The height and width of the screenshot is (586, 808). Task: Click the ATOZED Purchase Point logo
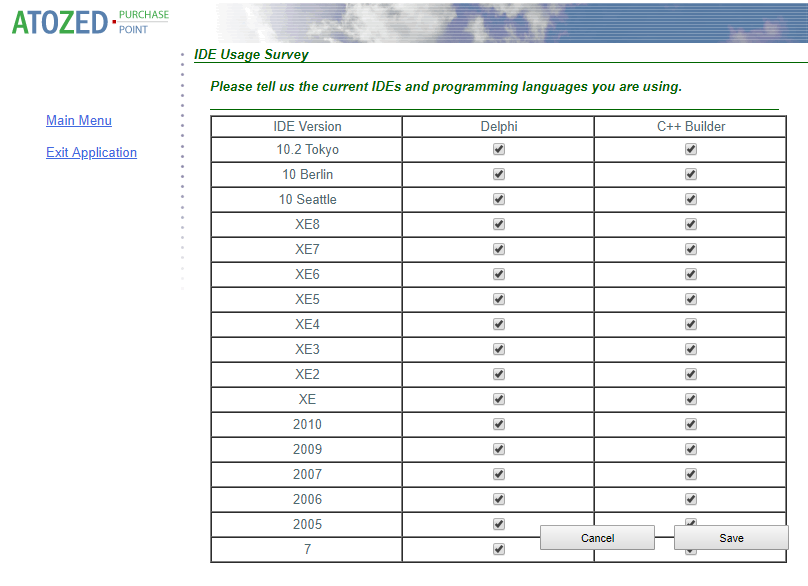coord(85,20)
